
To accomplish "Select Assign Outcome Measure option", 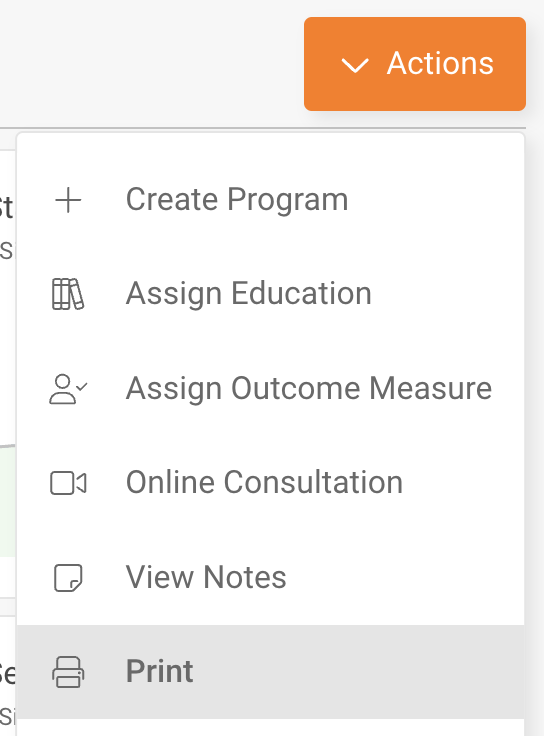I will 270,389.
